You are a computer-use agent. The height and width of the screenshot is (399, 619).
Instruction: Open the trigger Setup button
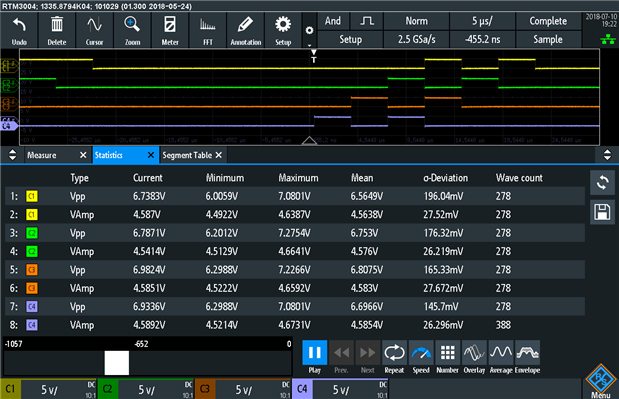pyautogui.click(x=351, y=39)
